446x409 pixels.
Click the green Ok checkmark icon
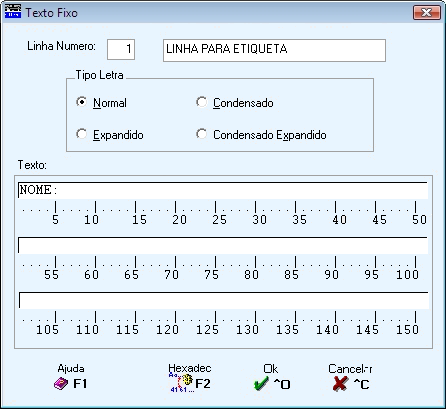tap(261, 384)
